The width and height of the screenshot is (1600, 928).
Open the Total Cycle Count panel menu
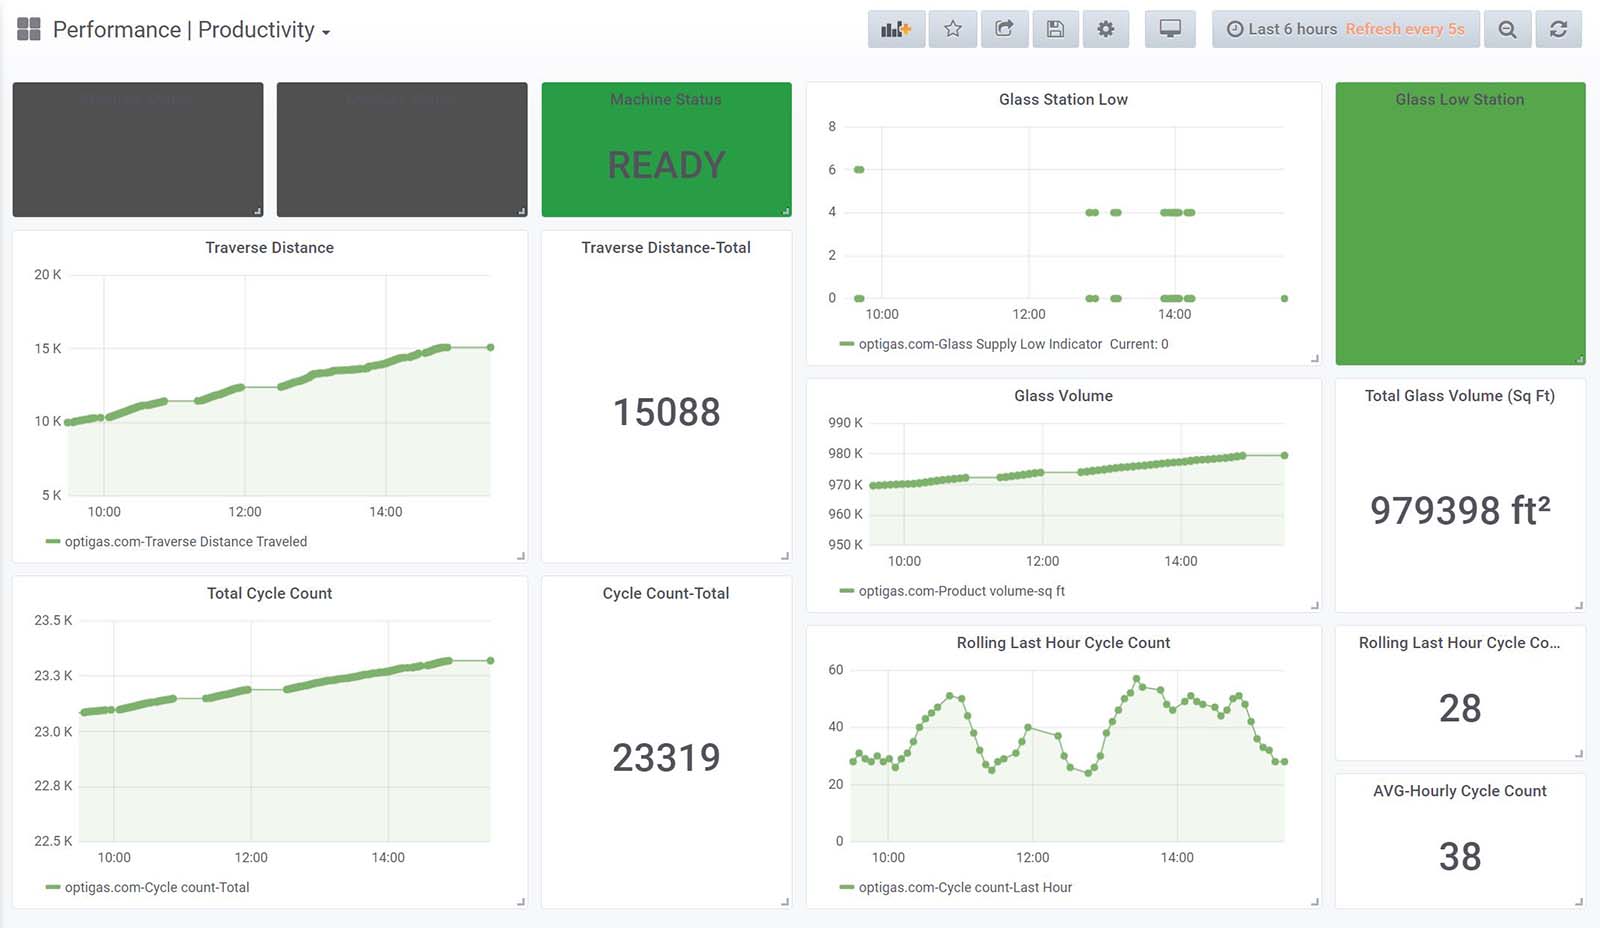(269, 593)
